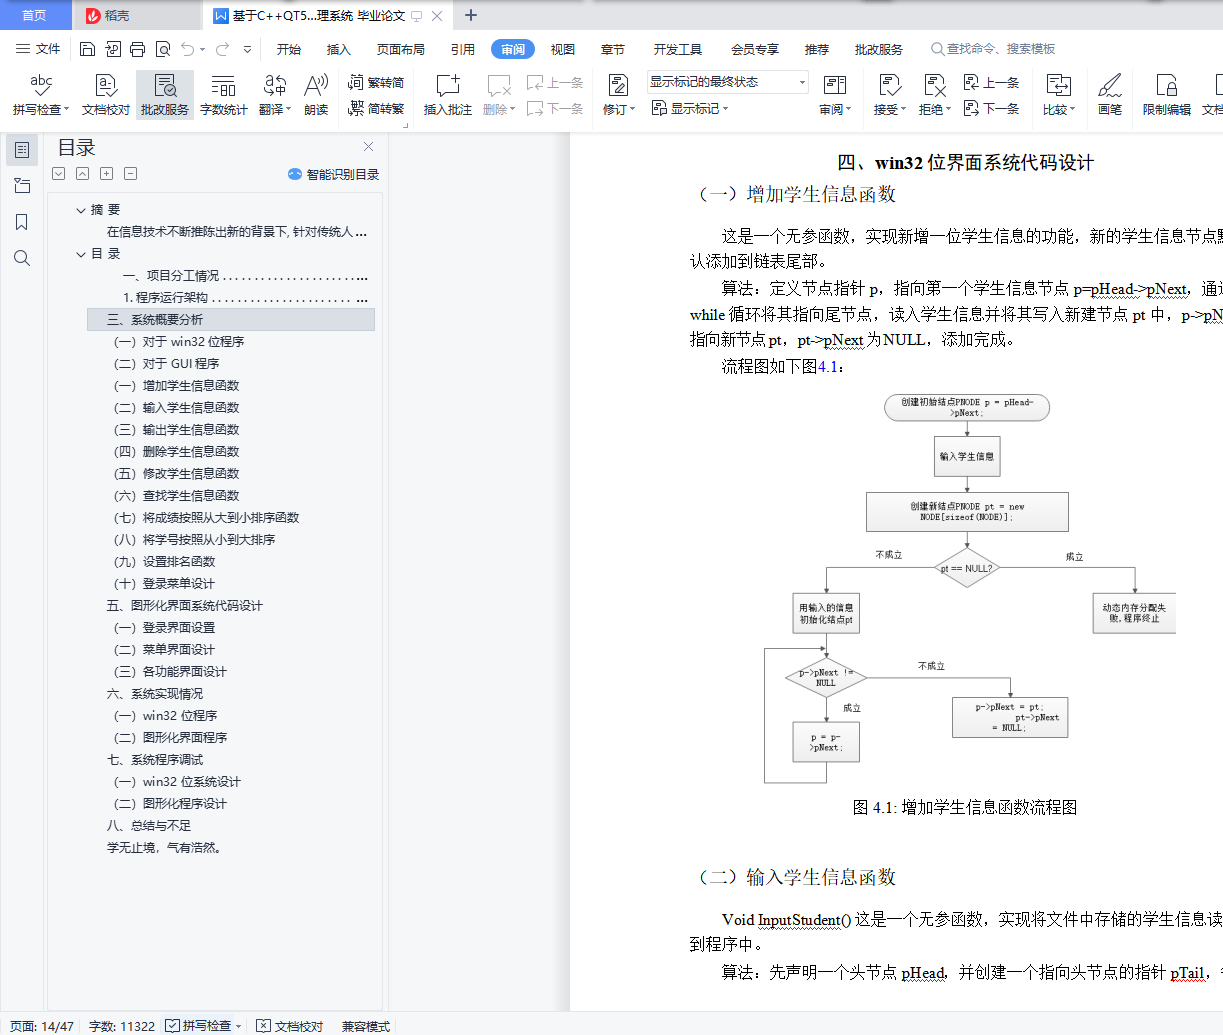Open 文档校对 document proofreading
The image size is (1223, 1035).
(106, 95)
